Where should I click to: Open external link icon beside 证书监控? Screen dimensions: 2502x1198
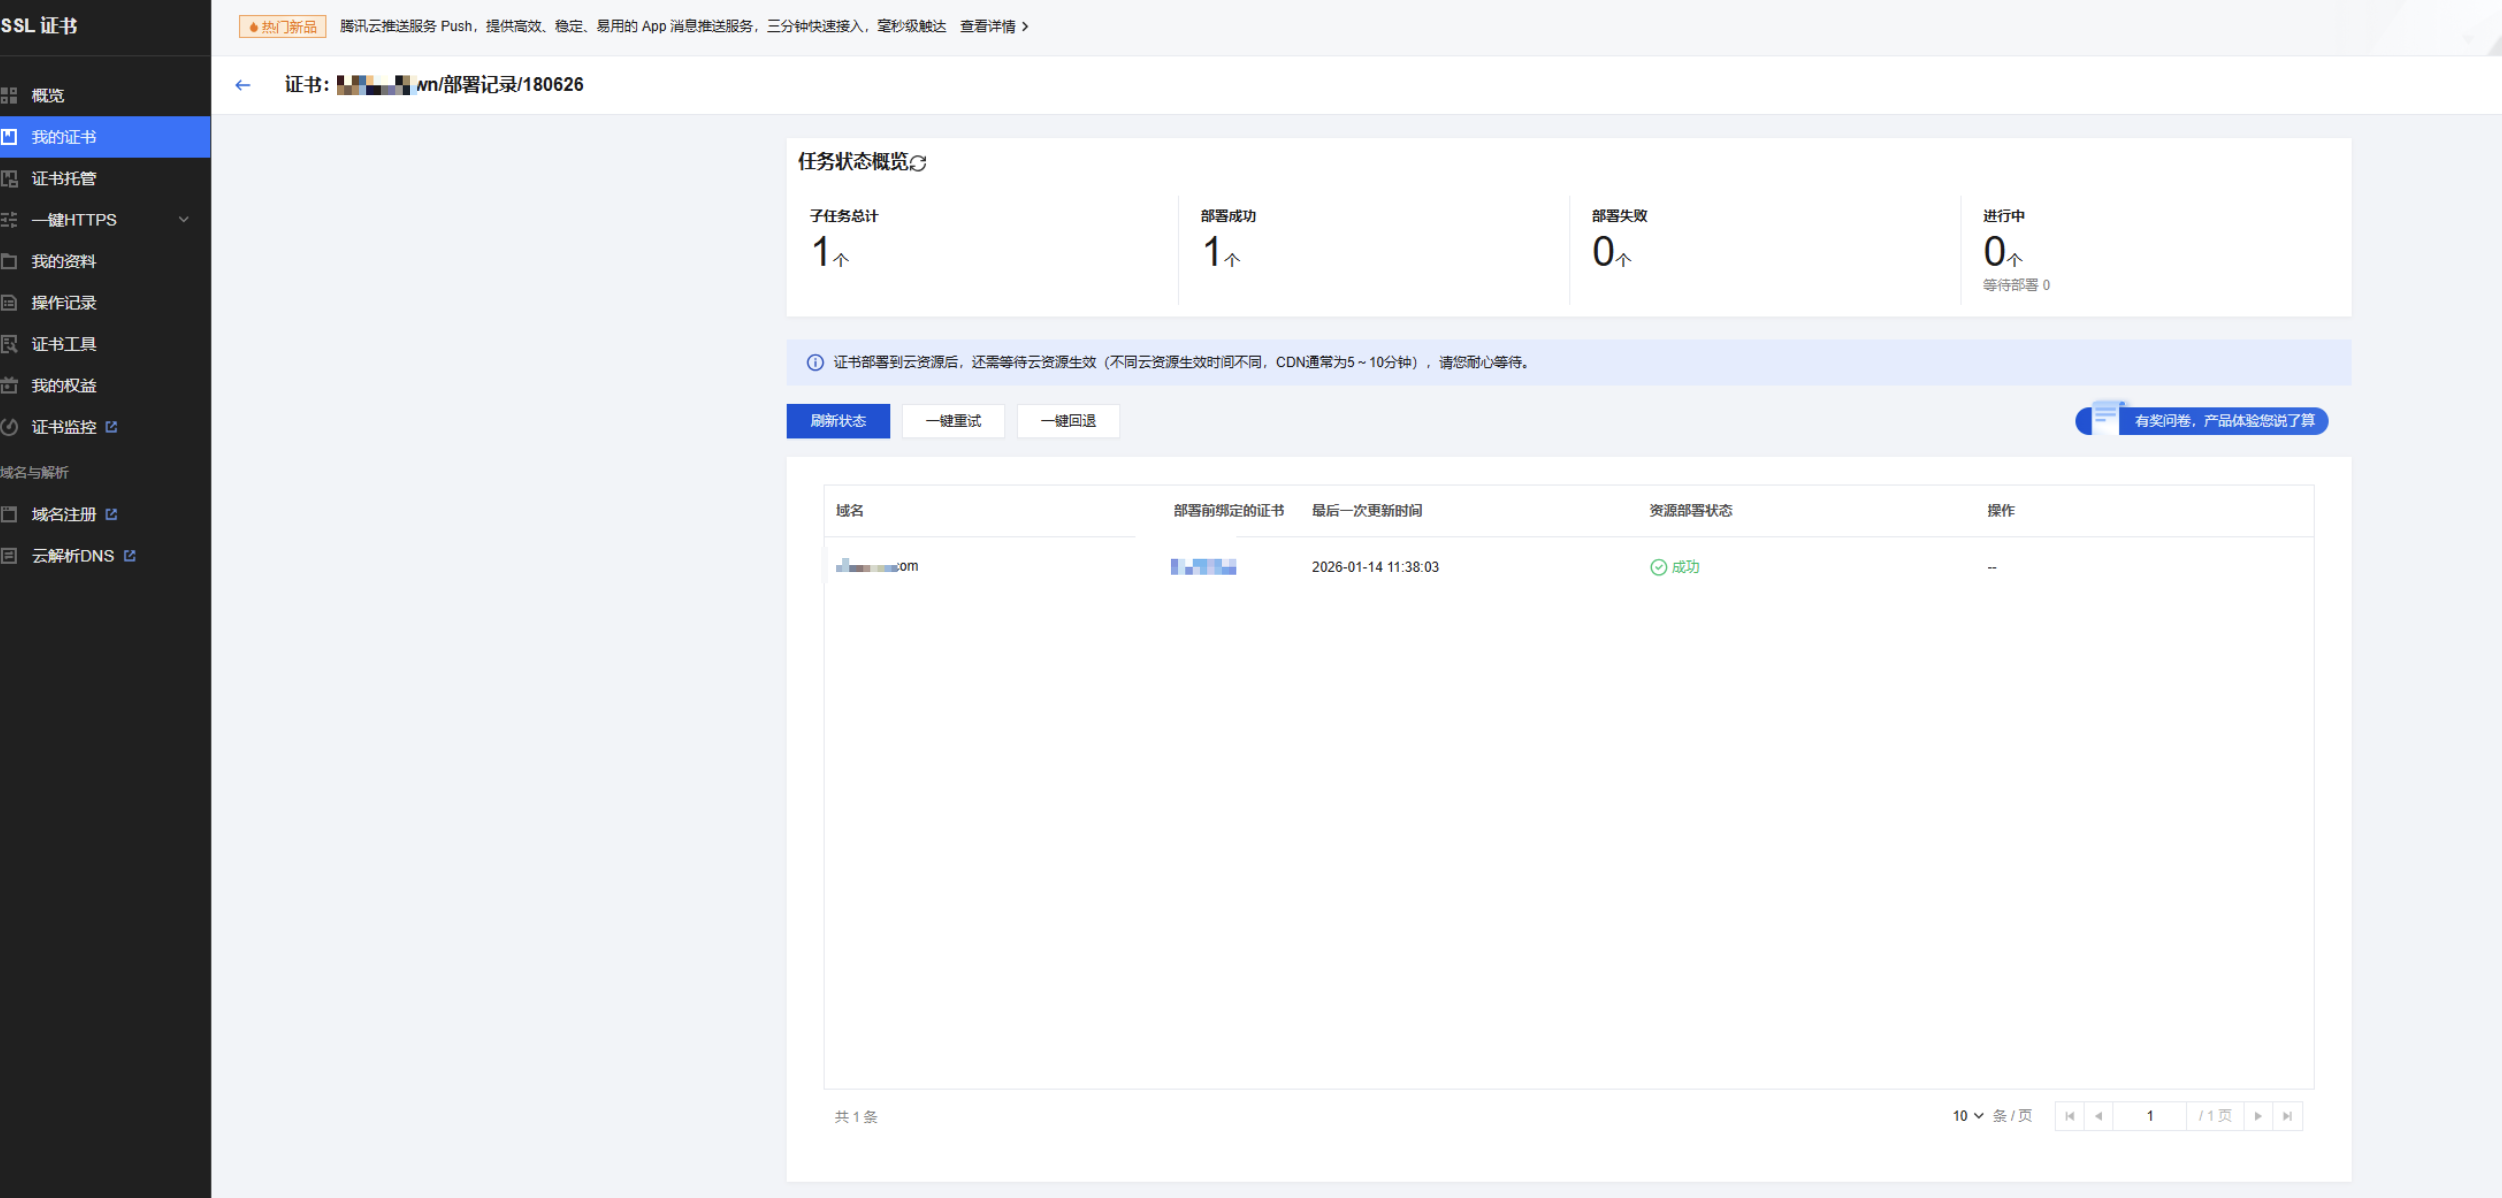[112, 427]
